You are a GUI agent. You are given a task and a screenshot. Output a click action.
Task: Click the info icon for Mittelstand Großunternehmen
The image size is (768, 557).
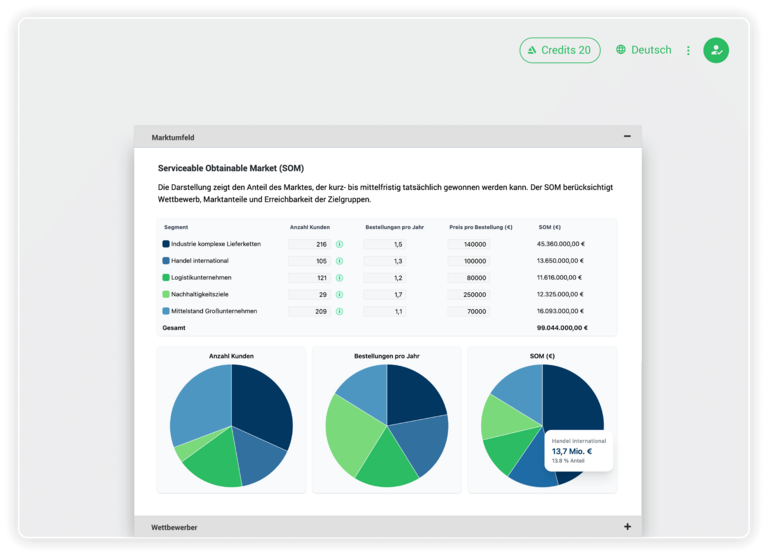[339, 311]
